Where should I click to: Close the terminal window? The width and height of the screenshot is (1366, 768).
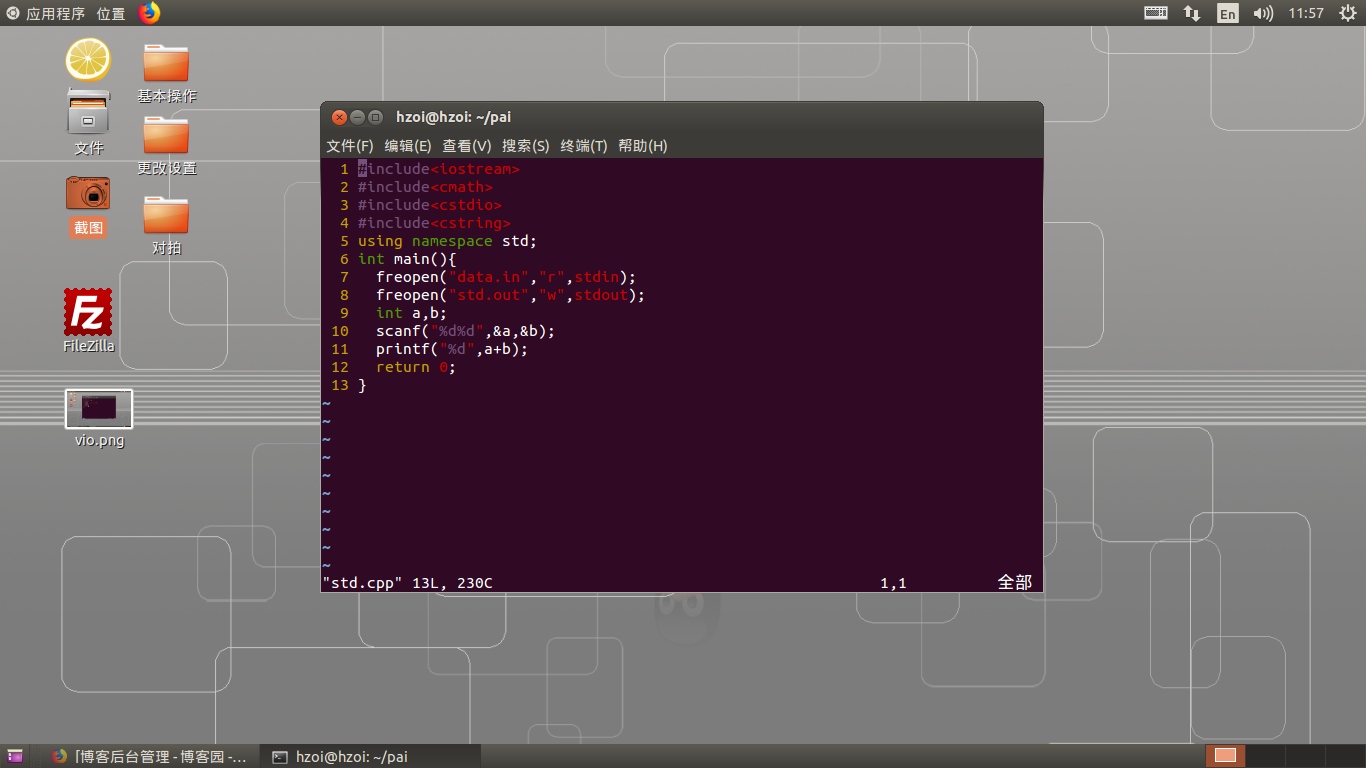coord(339,117)
